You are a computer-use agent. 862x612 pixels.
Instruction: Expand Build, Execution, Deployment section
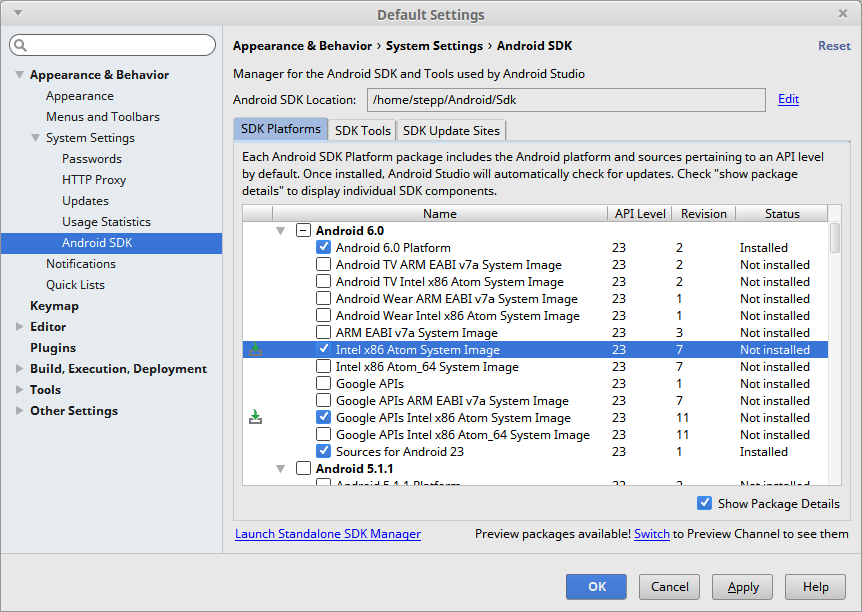click(x=19, y=369)
